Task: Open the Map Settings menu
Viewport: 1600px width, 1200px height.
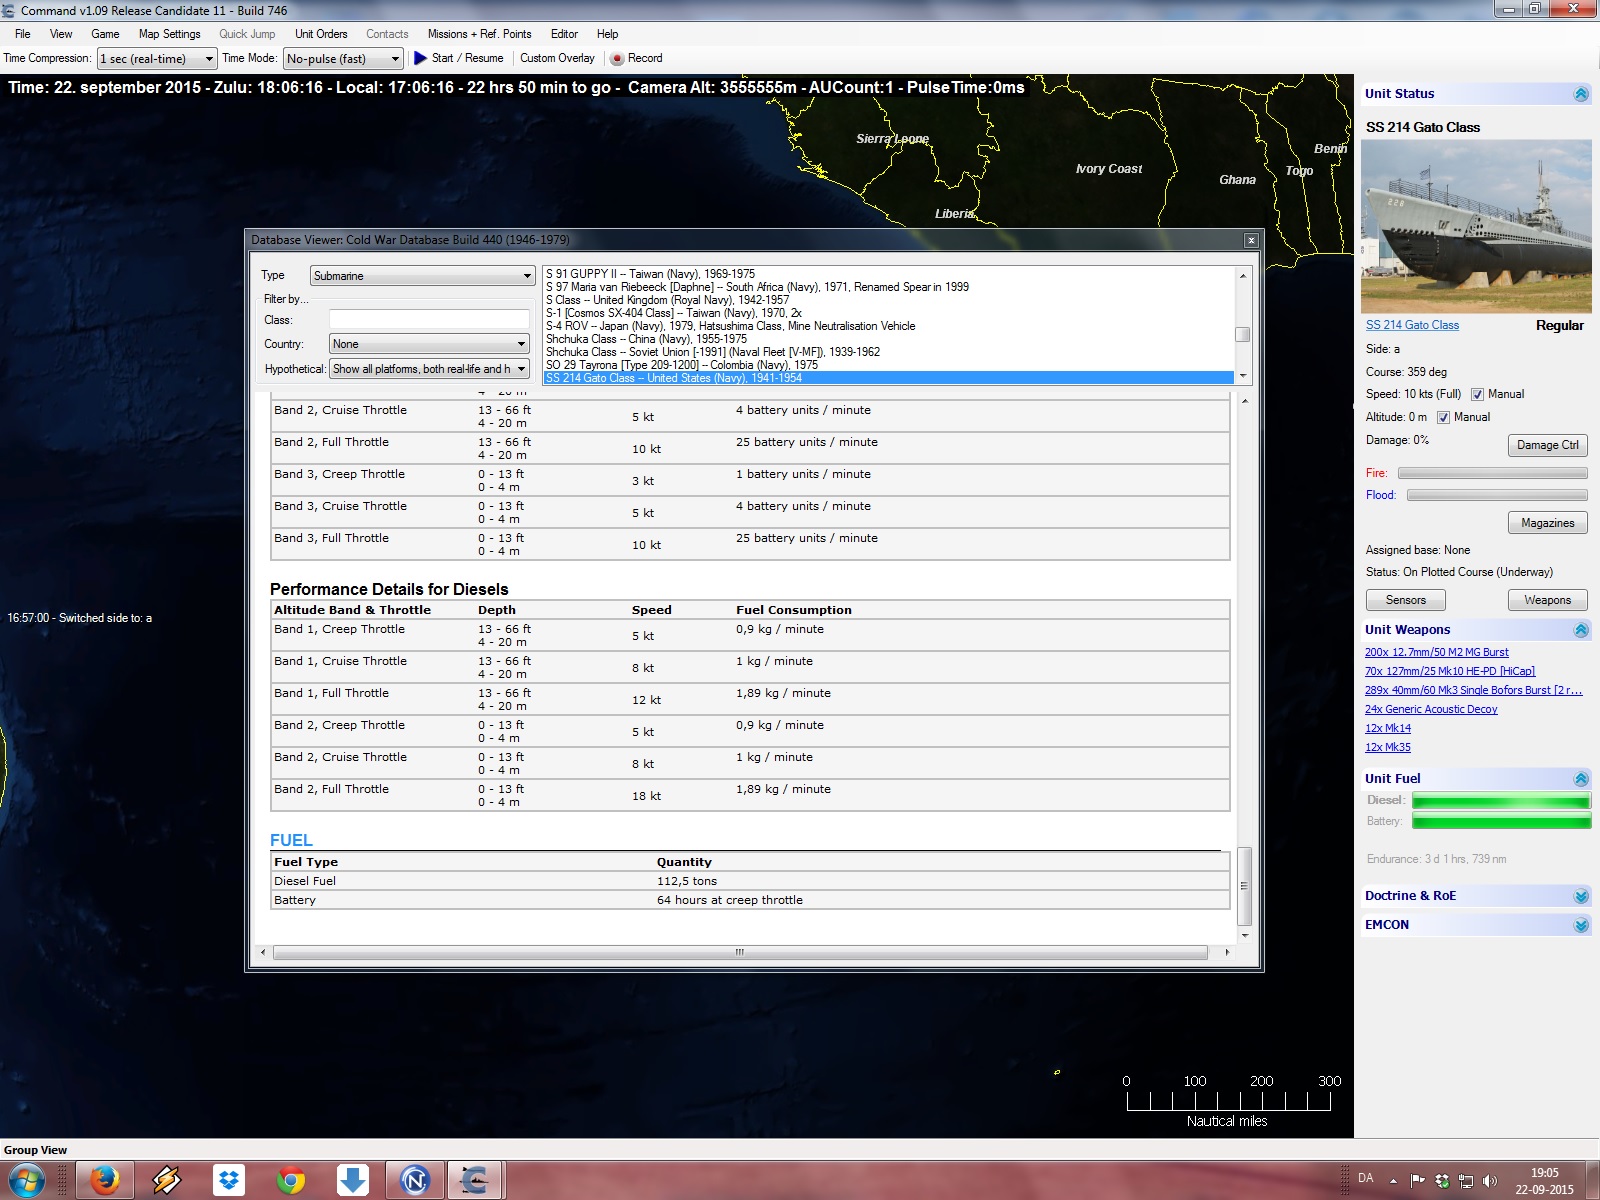Action: click(x=169, y=34)
